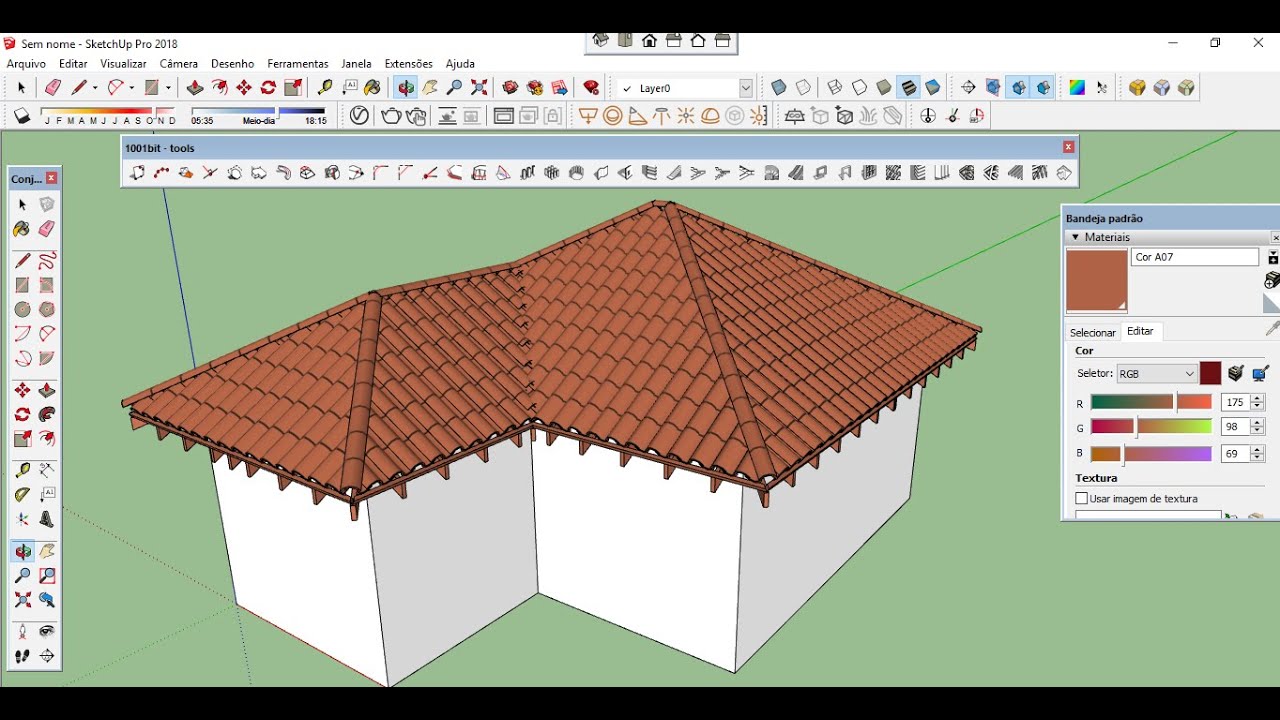Viewport: 1280px width, 720px height.
Task: Switch to the Selecionar tab
Action: point(1092,332)
